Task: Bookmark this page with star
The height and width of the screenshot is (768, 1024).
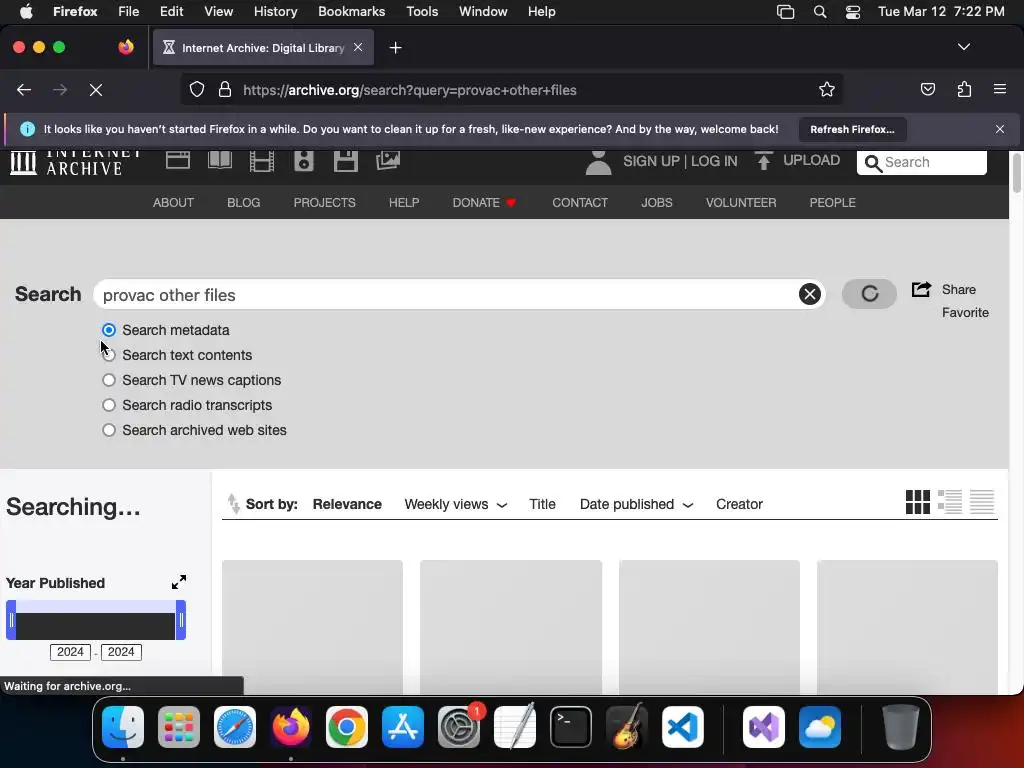Action: [827, 90]
